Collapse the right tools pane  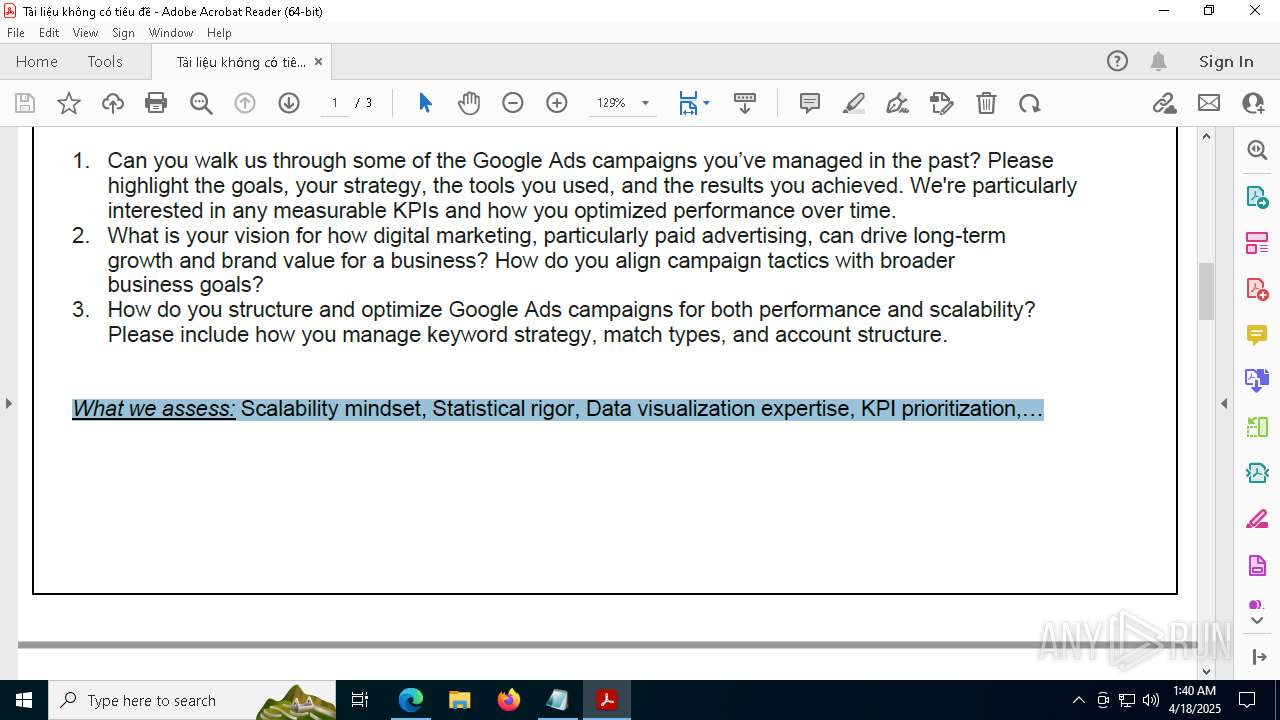(1224, 403)
